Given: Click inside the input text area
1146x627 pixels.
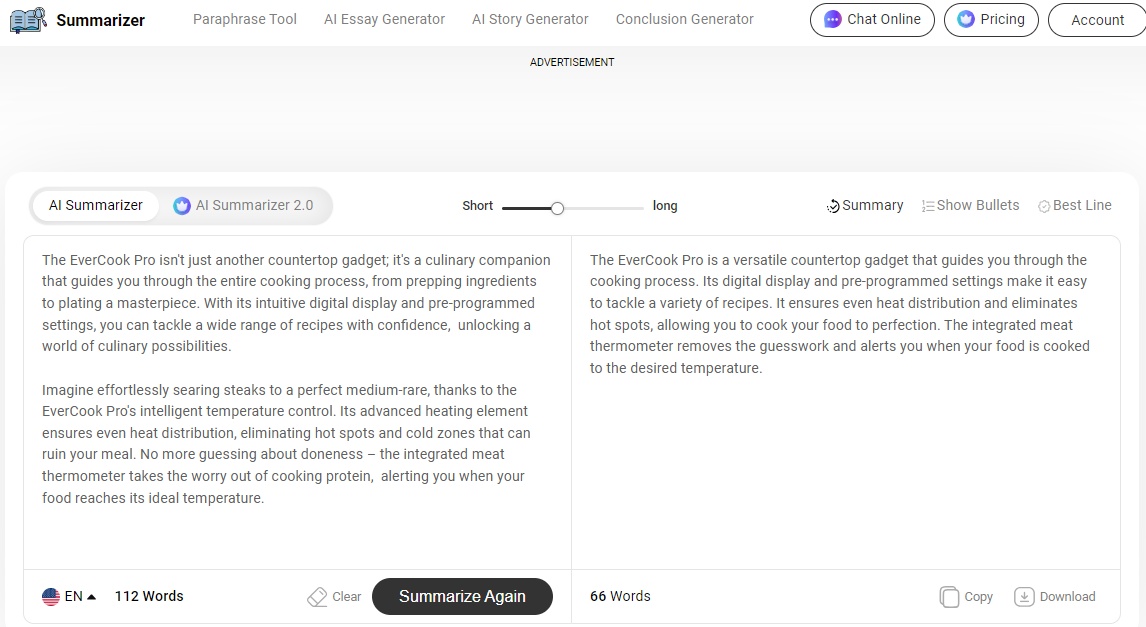Looking at the screenshot, I should 296,400.
